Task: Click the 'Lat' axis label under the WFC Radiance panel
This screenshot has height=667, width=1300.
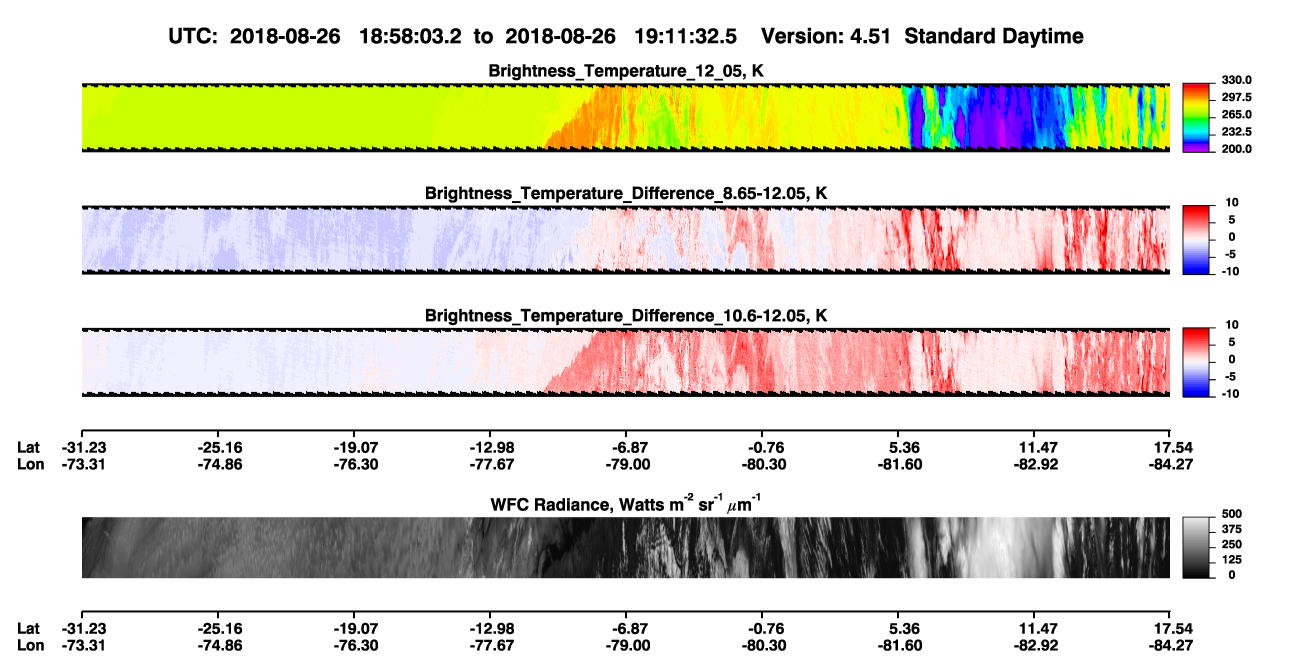Action: point(29,628)
